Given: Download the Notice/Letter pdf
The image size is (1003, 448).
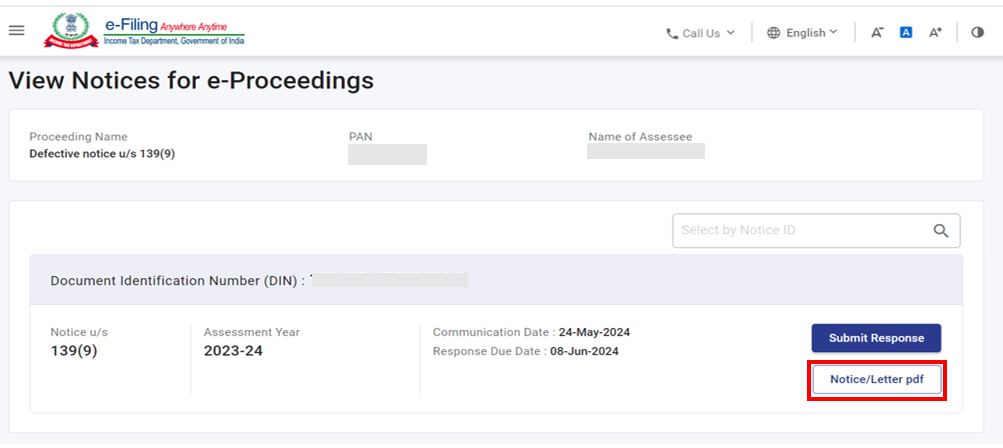Looking at the screenshot, I should pyautogui.click(x=876, y=380).
